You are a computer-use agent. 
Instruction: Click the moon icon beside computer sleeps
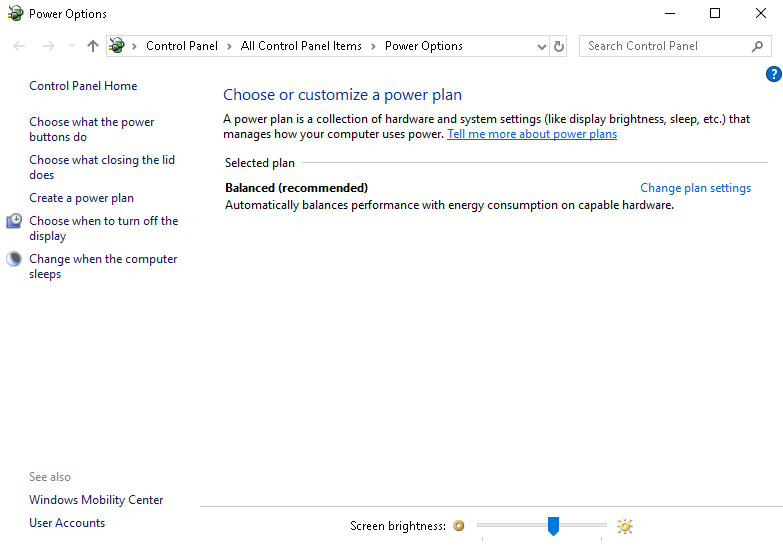(14, 259)
